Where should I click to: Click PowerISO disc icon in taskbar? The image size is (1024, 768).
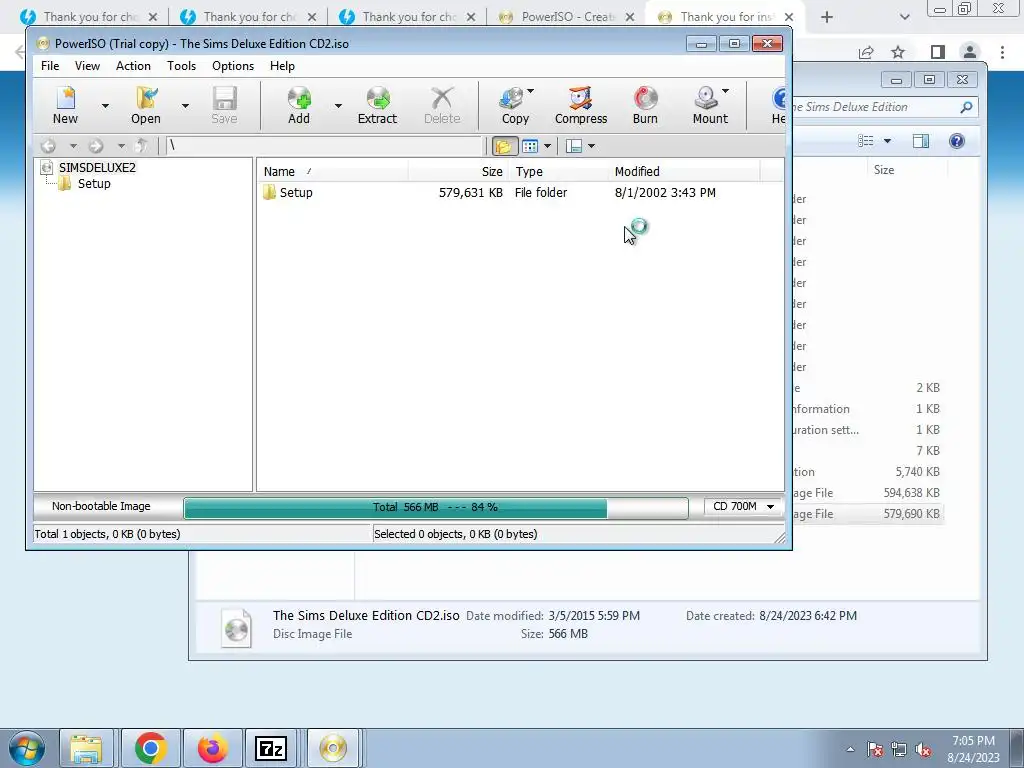(333, 748)
